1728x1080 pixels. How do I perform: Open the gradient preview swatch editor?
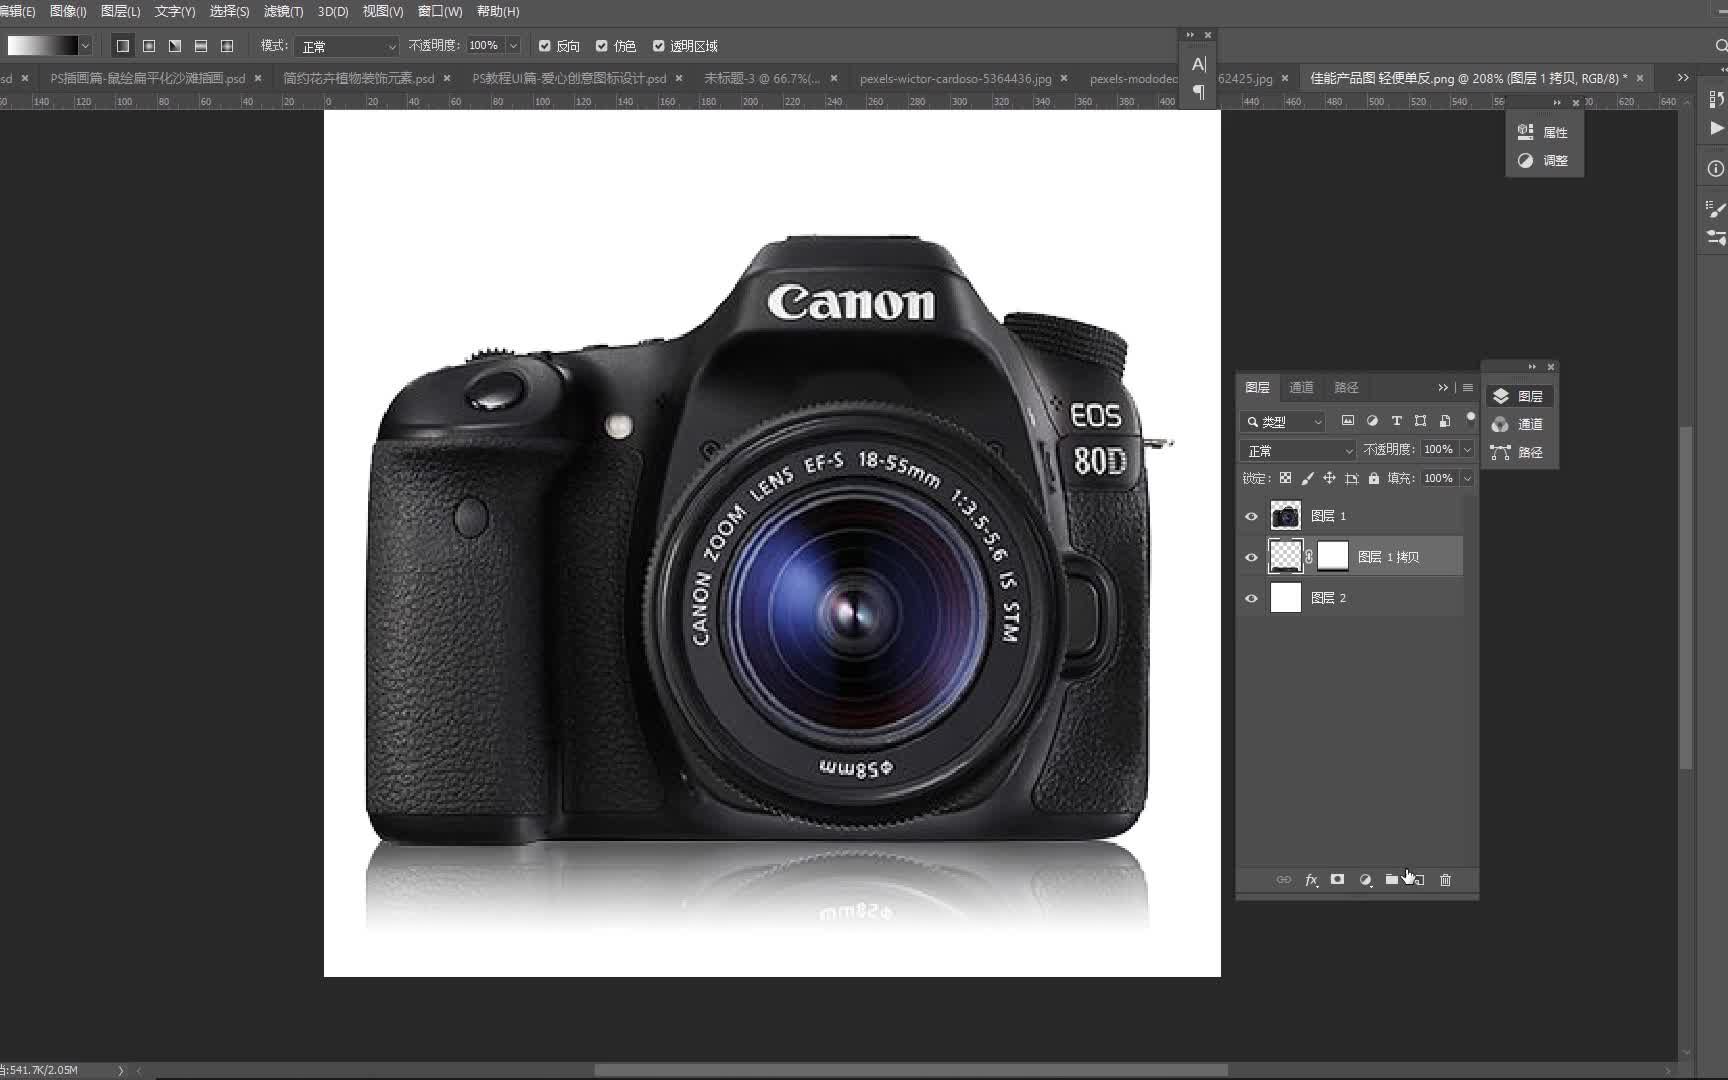(x=42, y=46)
